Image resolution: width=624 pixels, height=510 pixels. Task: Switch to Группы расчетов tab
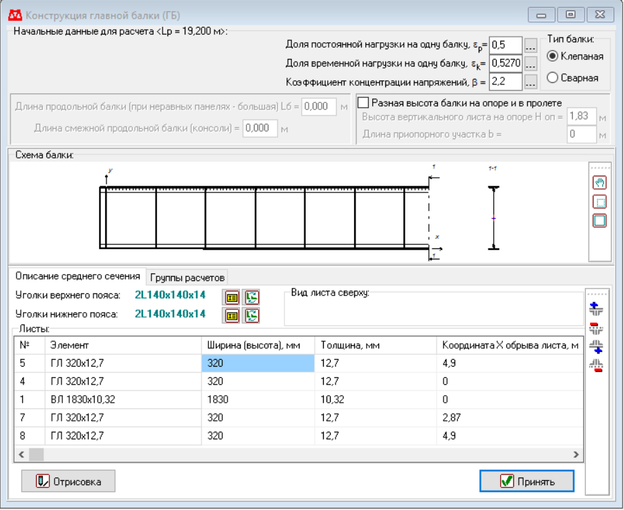[188, 277]
